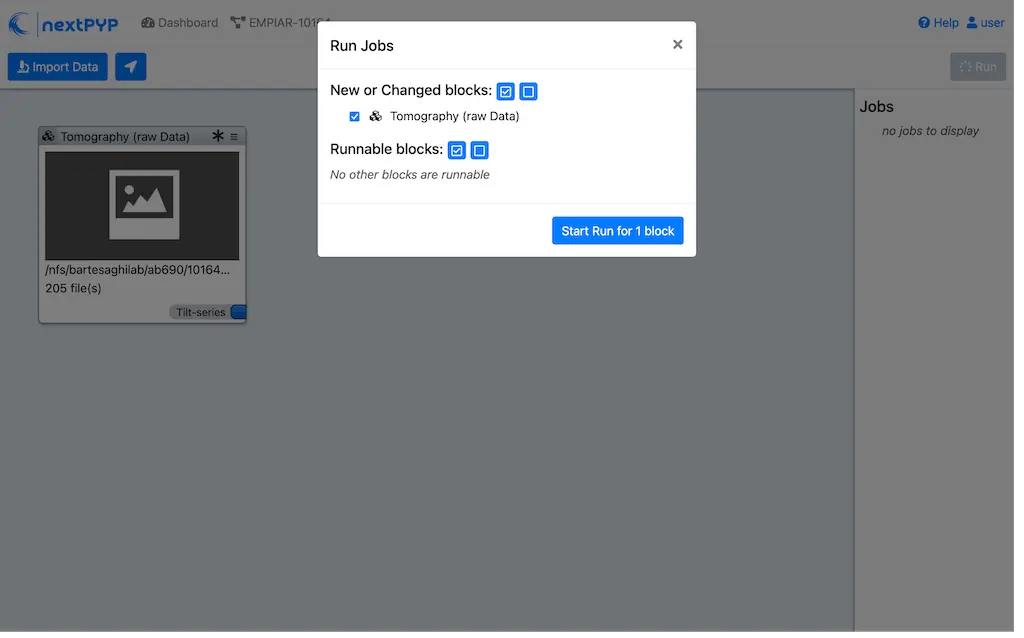Close the Run Jobs dialog
Image resolution: width=1024 pixels, height=638 pixels.
click(677, 45)
